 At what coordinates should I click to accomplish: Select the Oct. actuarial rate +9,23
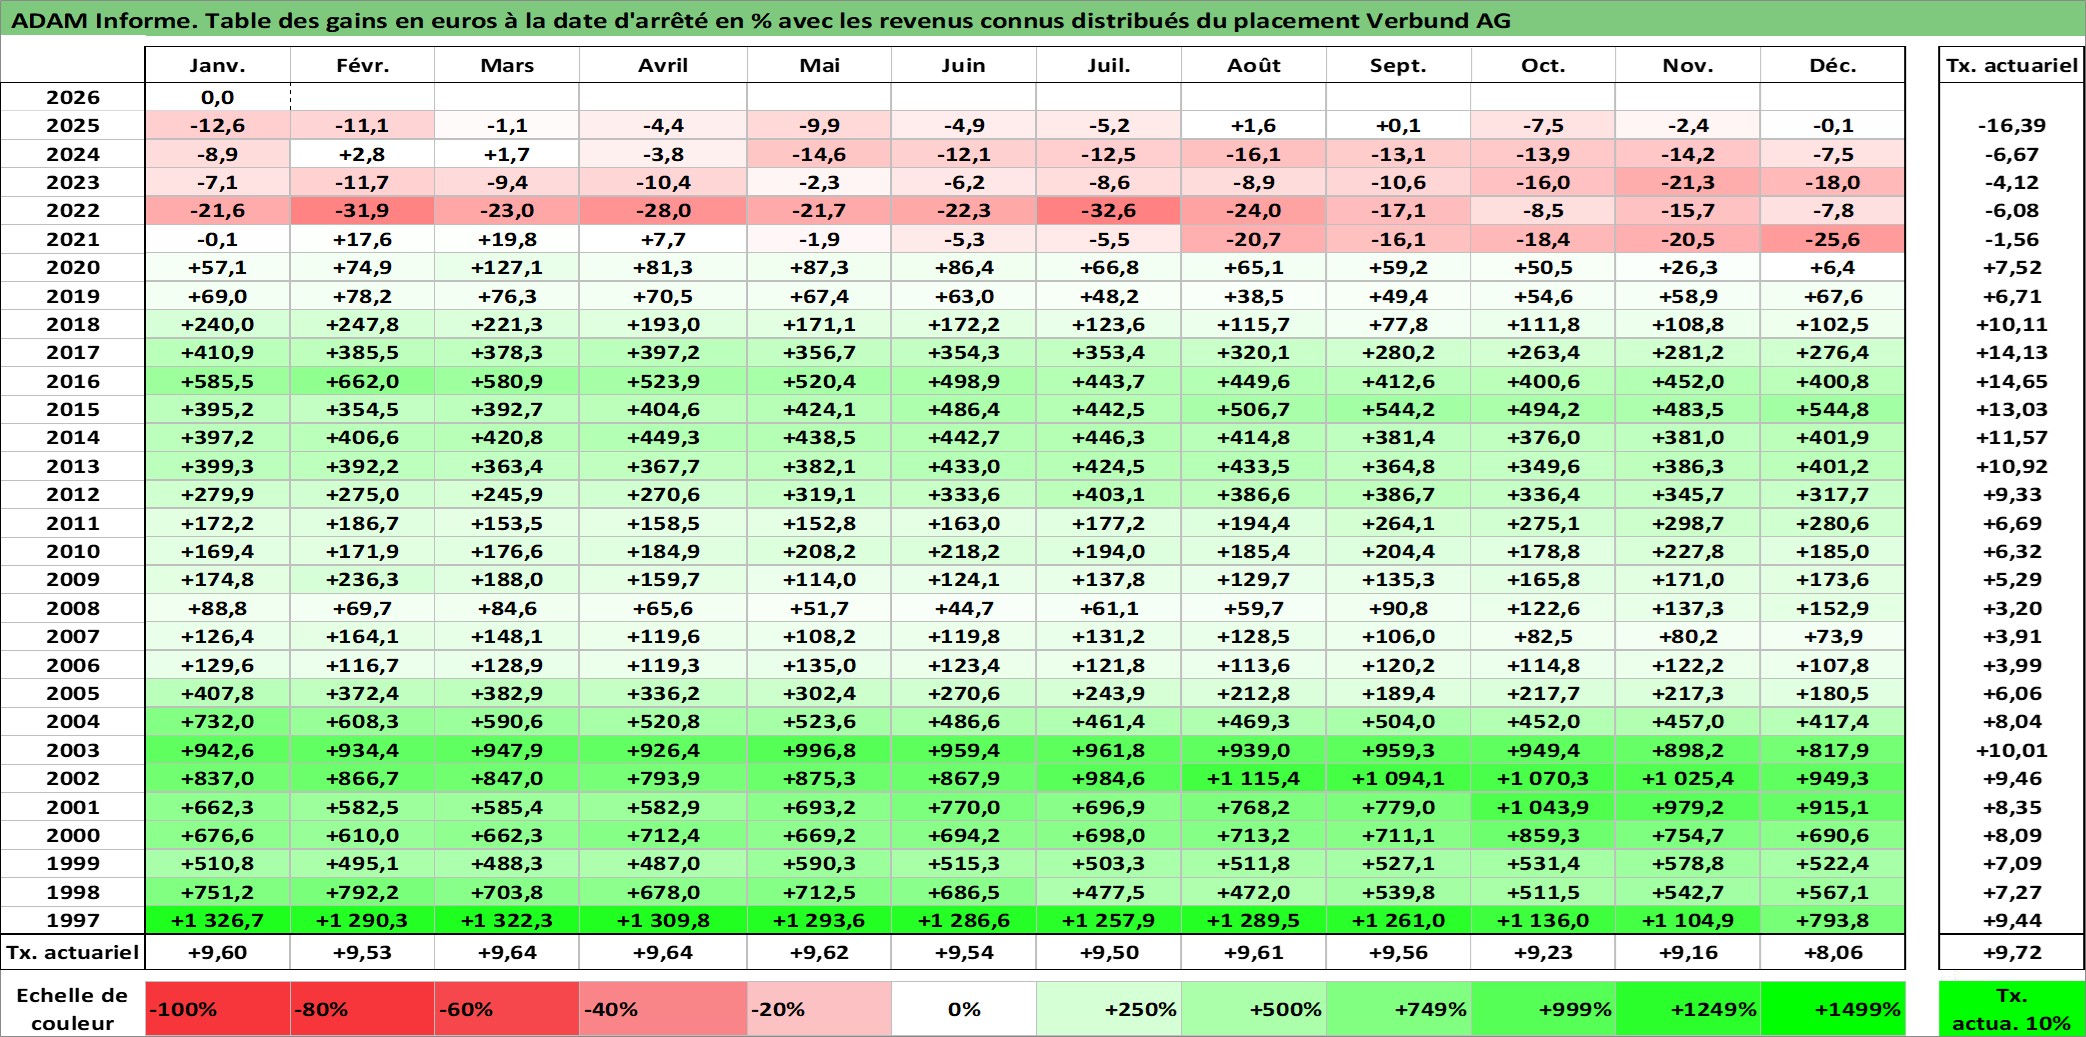coord(1543,952)
